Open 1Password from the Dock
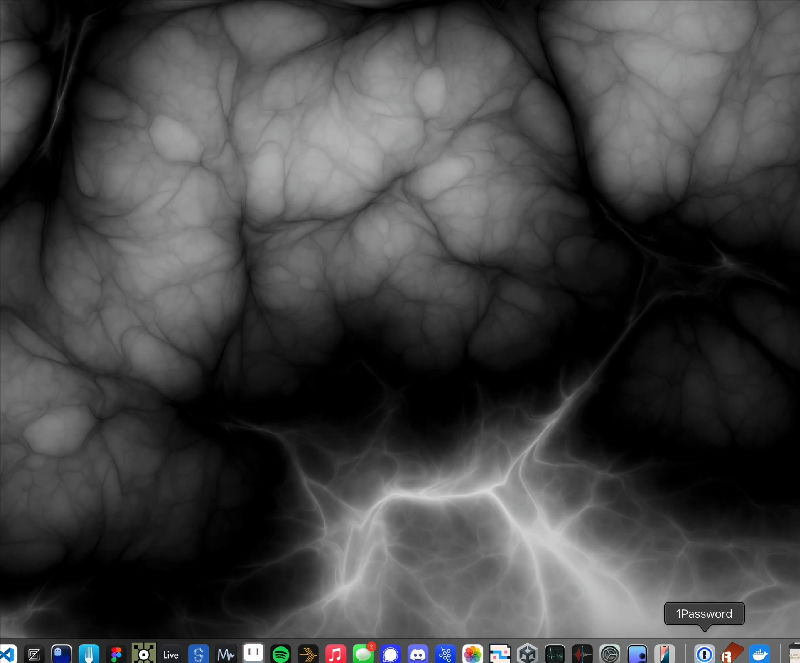 [x=704, y=653]
